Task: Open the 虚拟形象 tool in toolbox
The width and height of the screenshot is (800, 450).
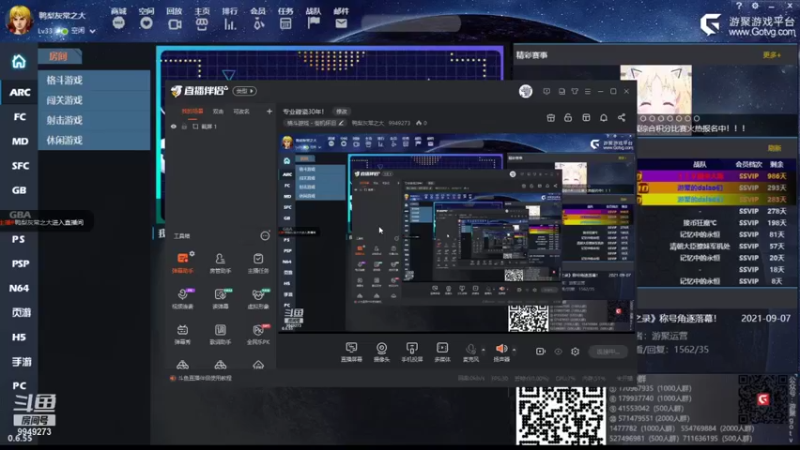Action: pyautogui.click(x=258, y=298)
